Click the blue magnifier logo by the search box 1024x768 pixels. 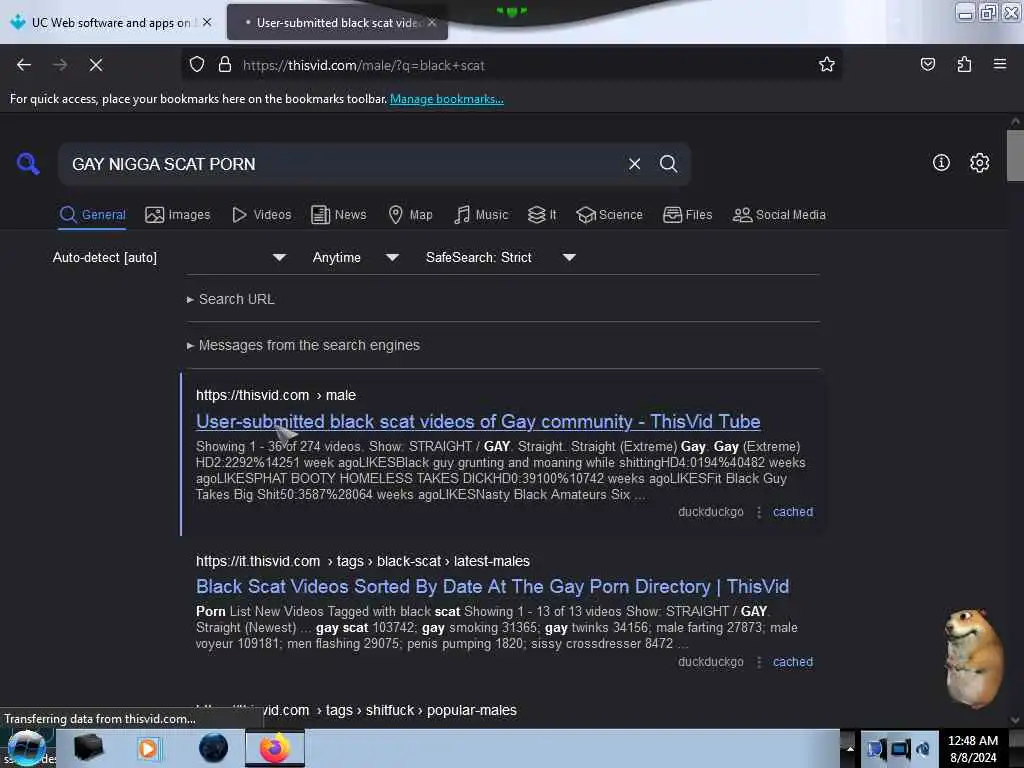[28, 163]
